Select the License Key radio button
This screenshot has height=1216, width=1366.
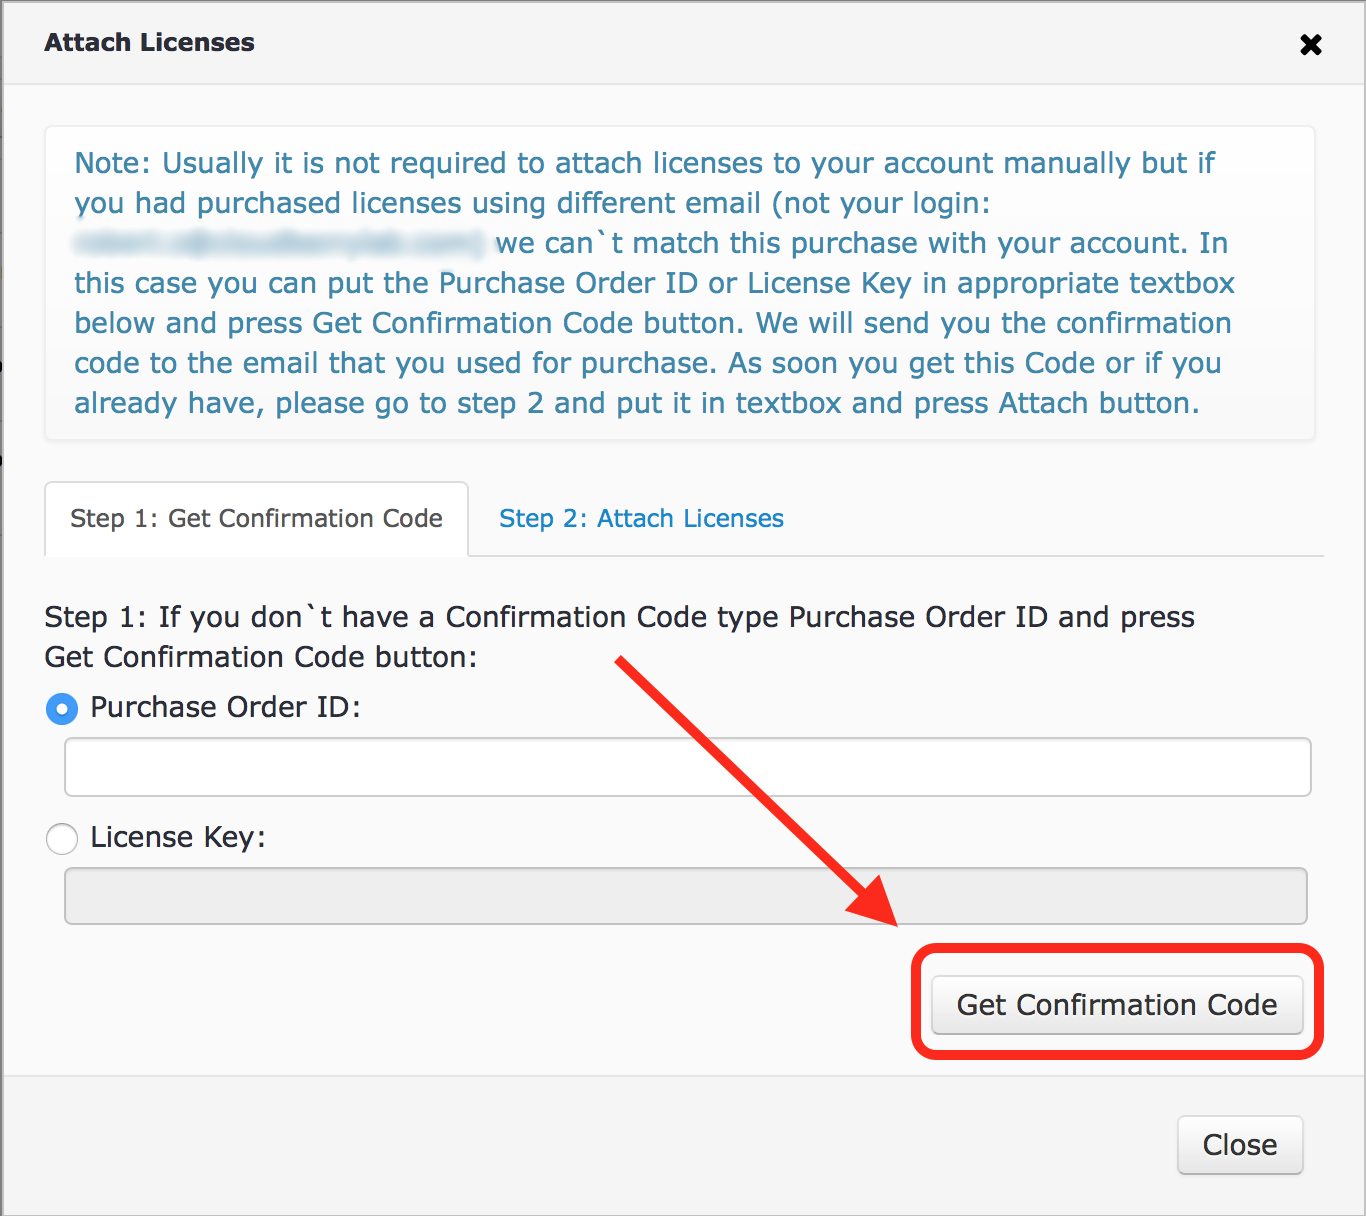tap(62, 839)
